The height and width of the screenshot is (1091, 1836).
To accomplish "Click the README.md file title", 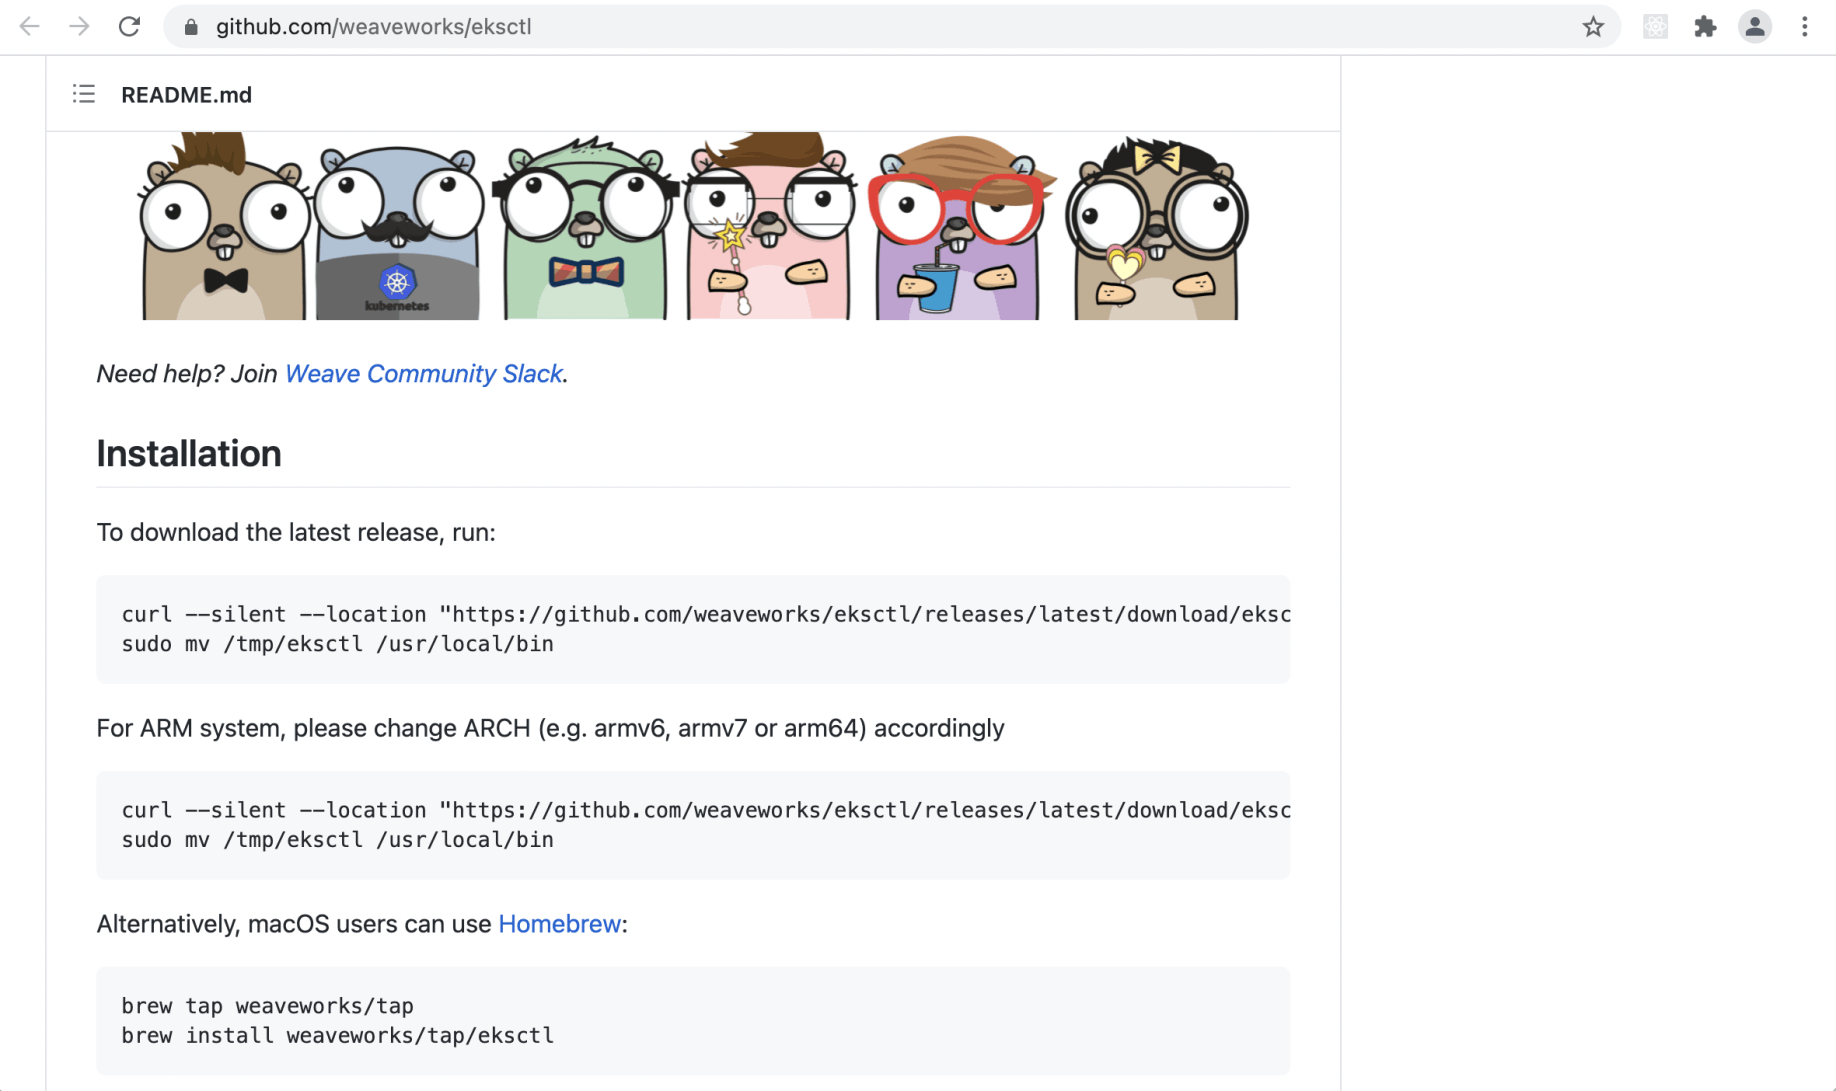I will [x=186, y=95].
